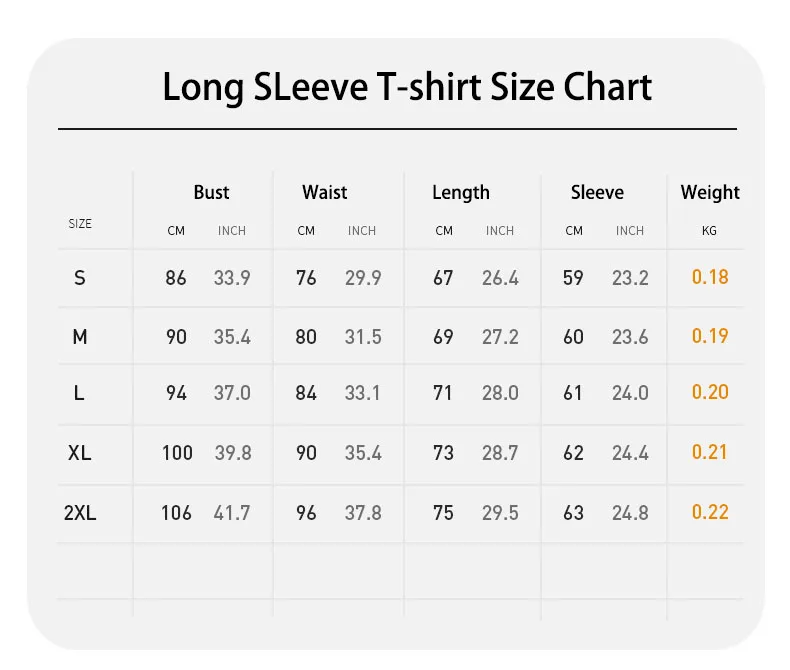
Task: Click the 2XL size row label
Action: (x=80, y=513)
